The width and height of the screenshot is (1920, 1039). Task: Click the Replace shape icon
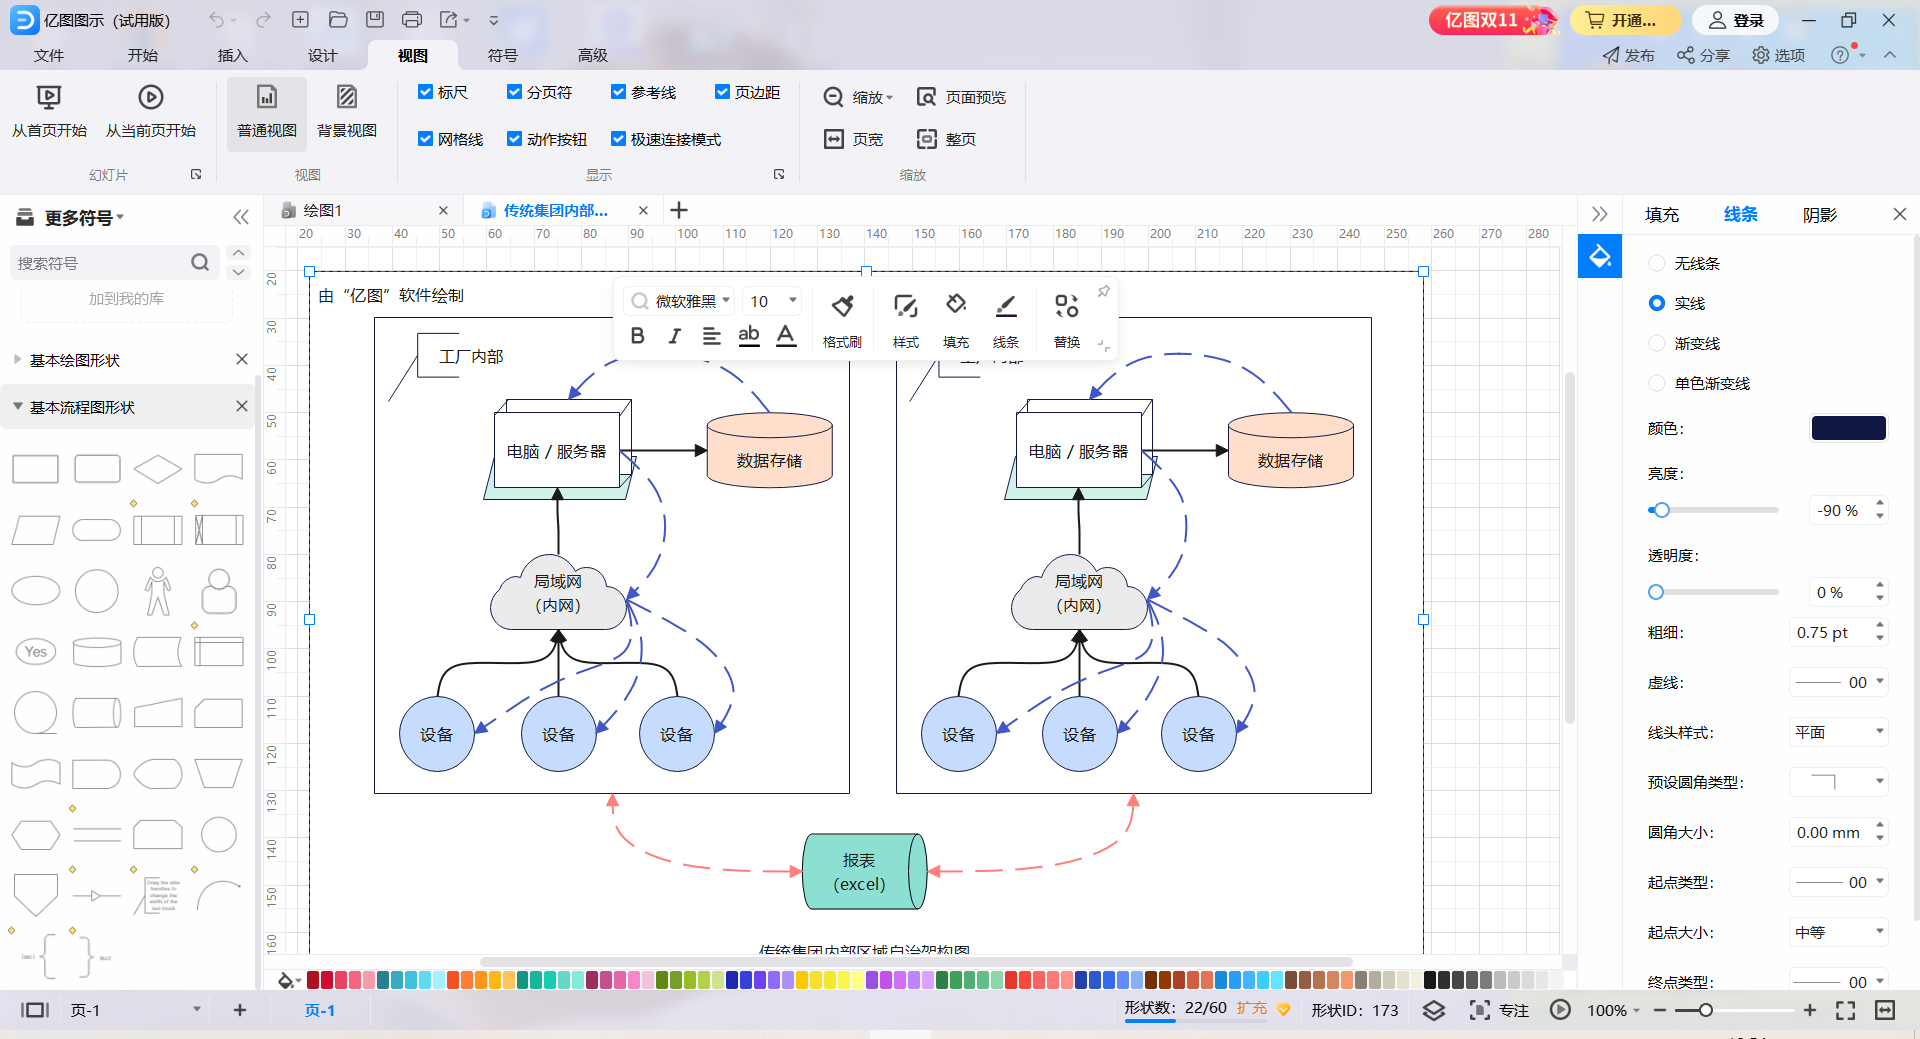pyautogui.click(x=1067, y=306)
